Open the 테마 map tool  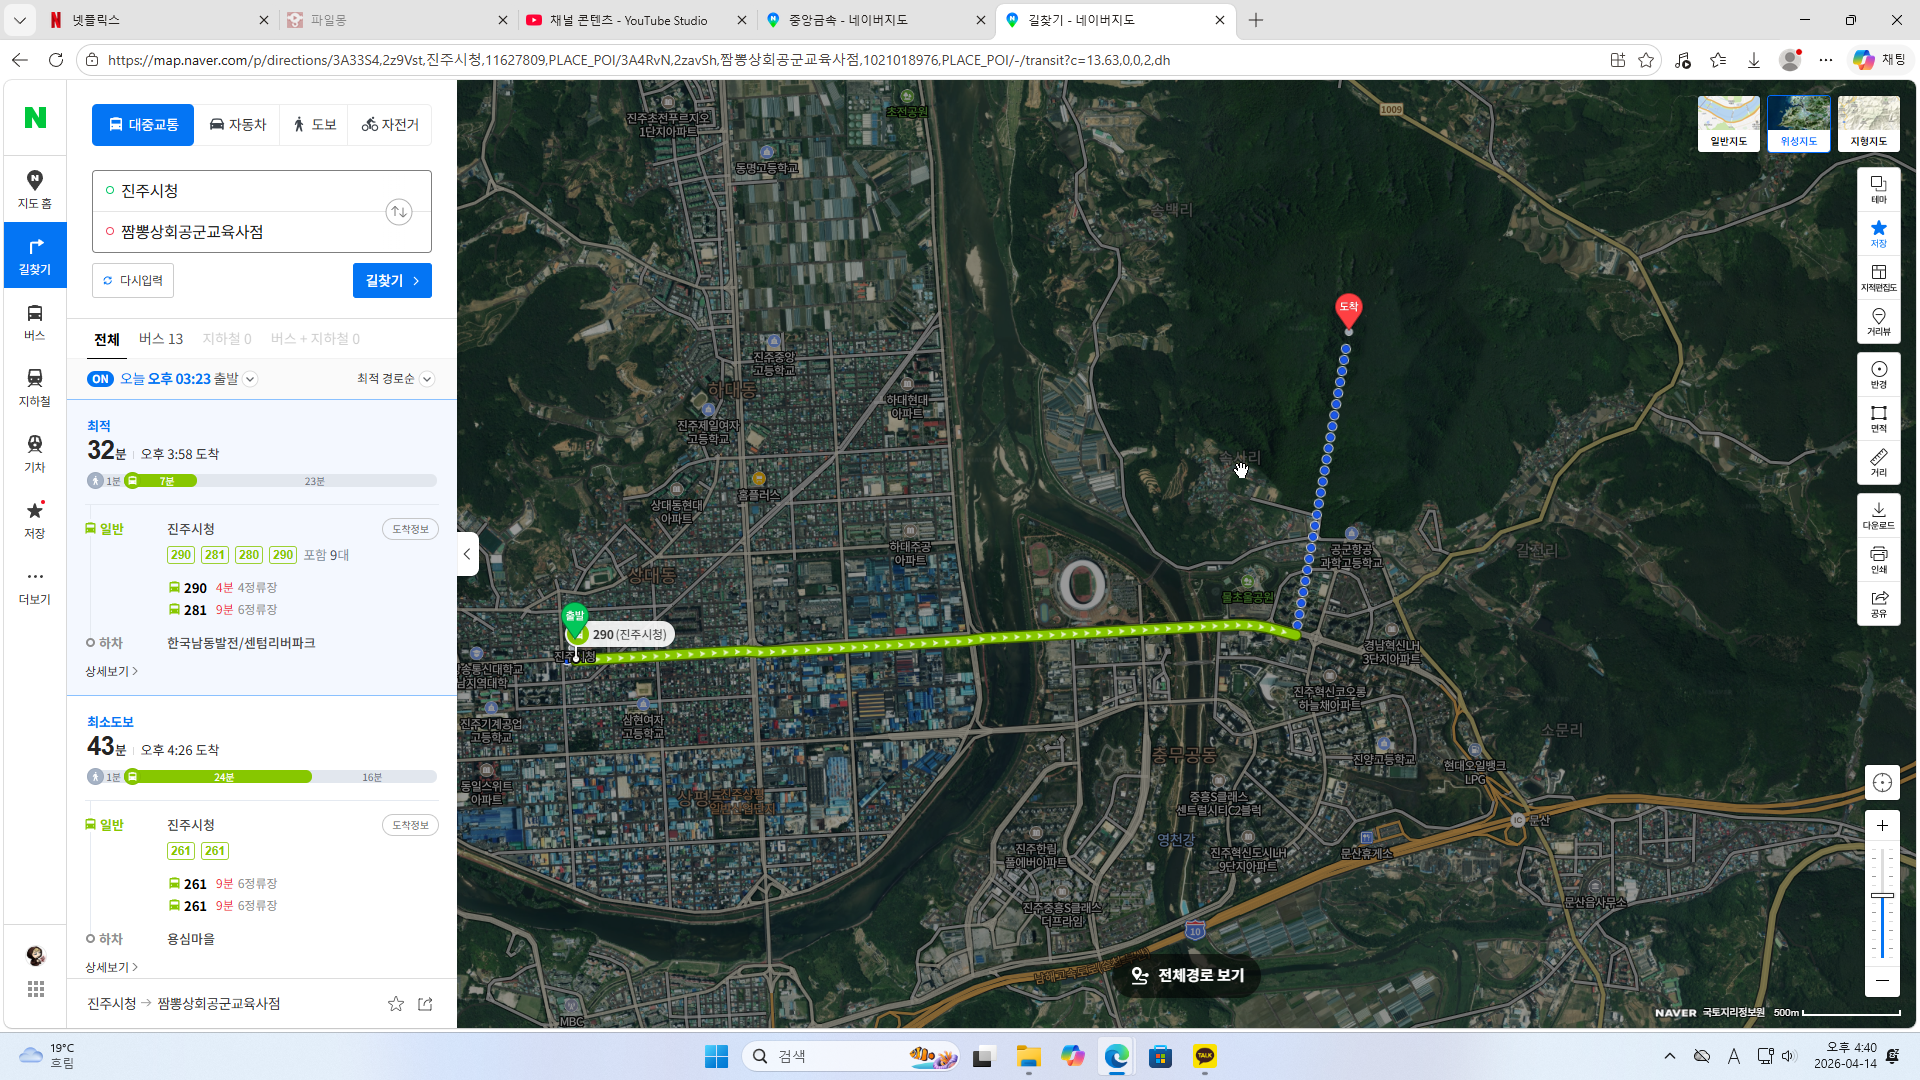[x=1879, y=189]
